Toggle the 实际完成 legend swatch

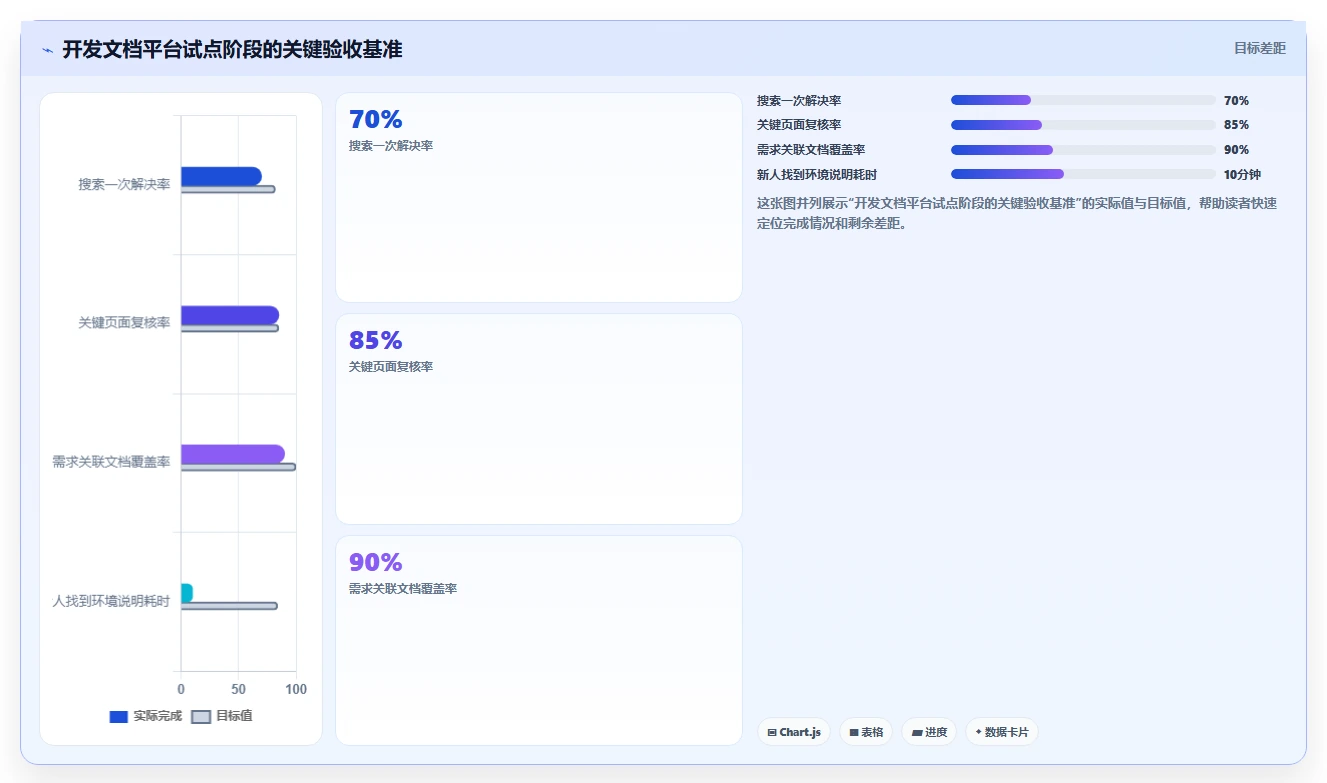(118, 716)
